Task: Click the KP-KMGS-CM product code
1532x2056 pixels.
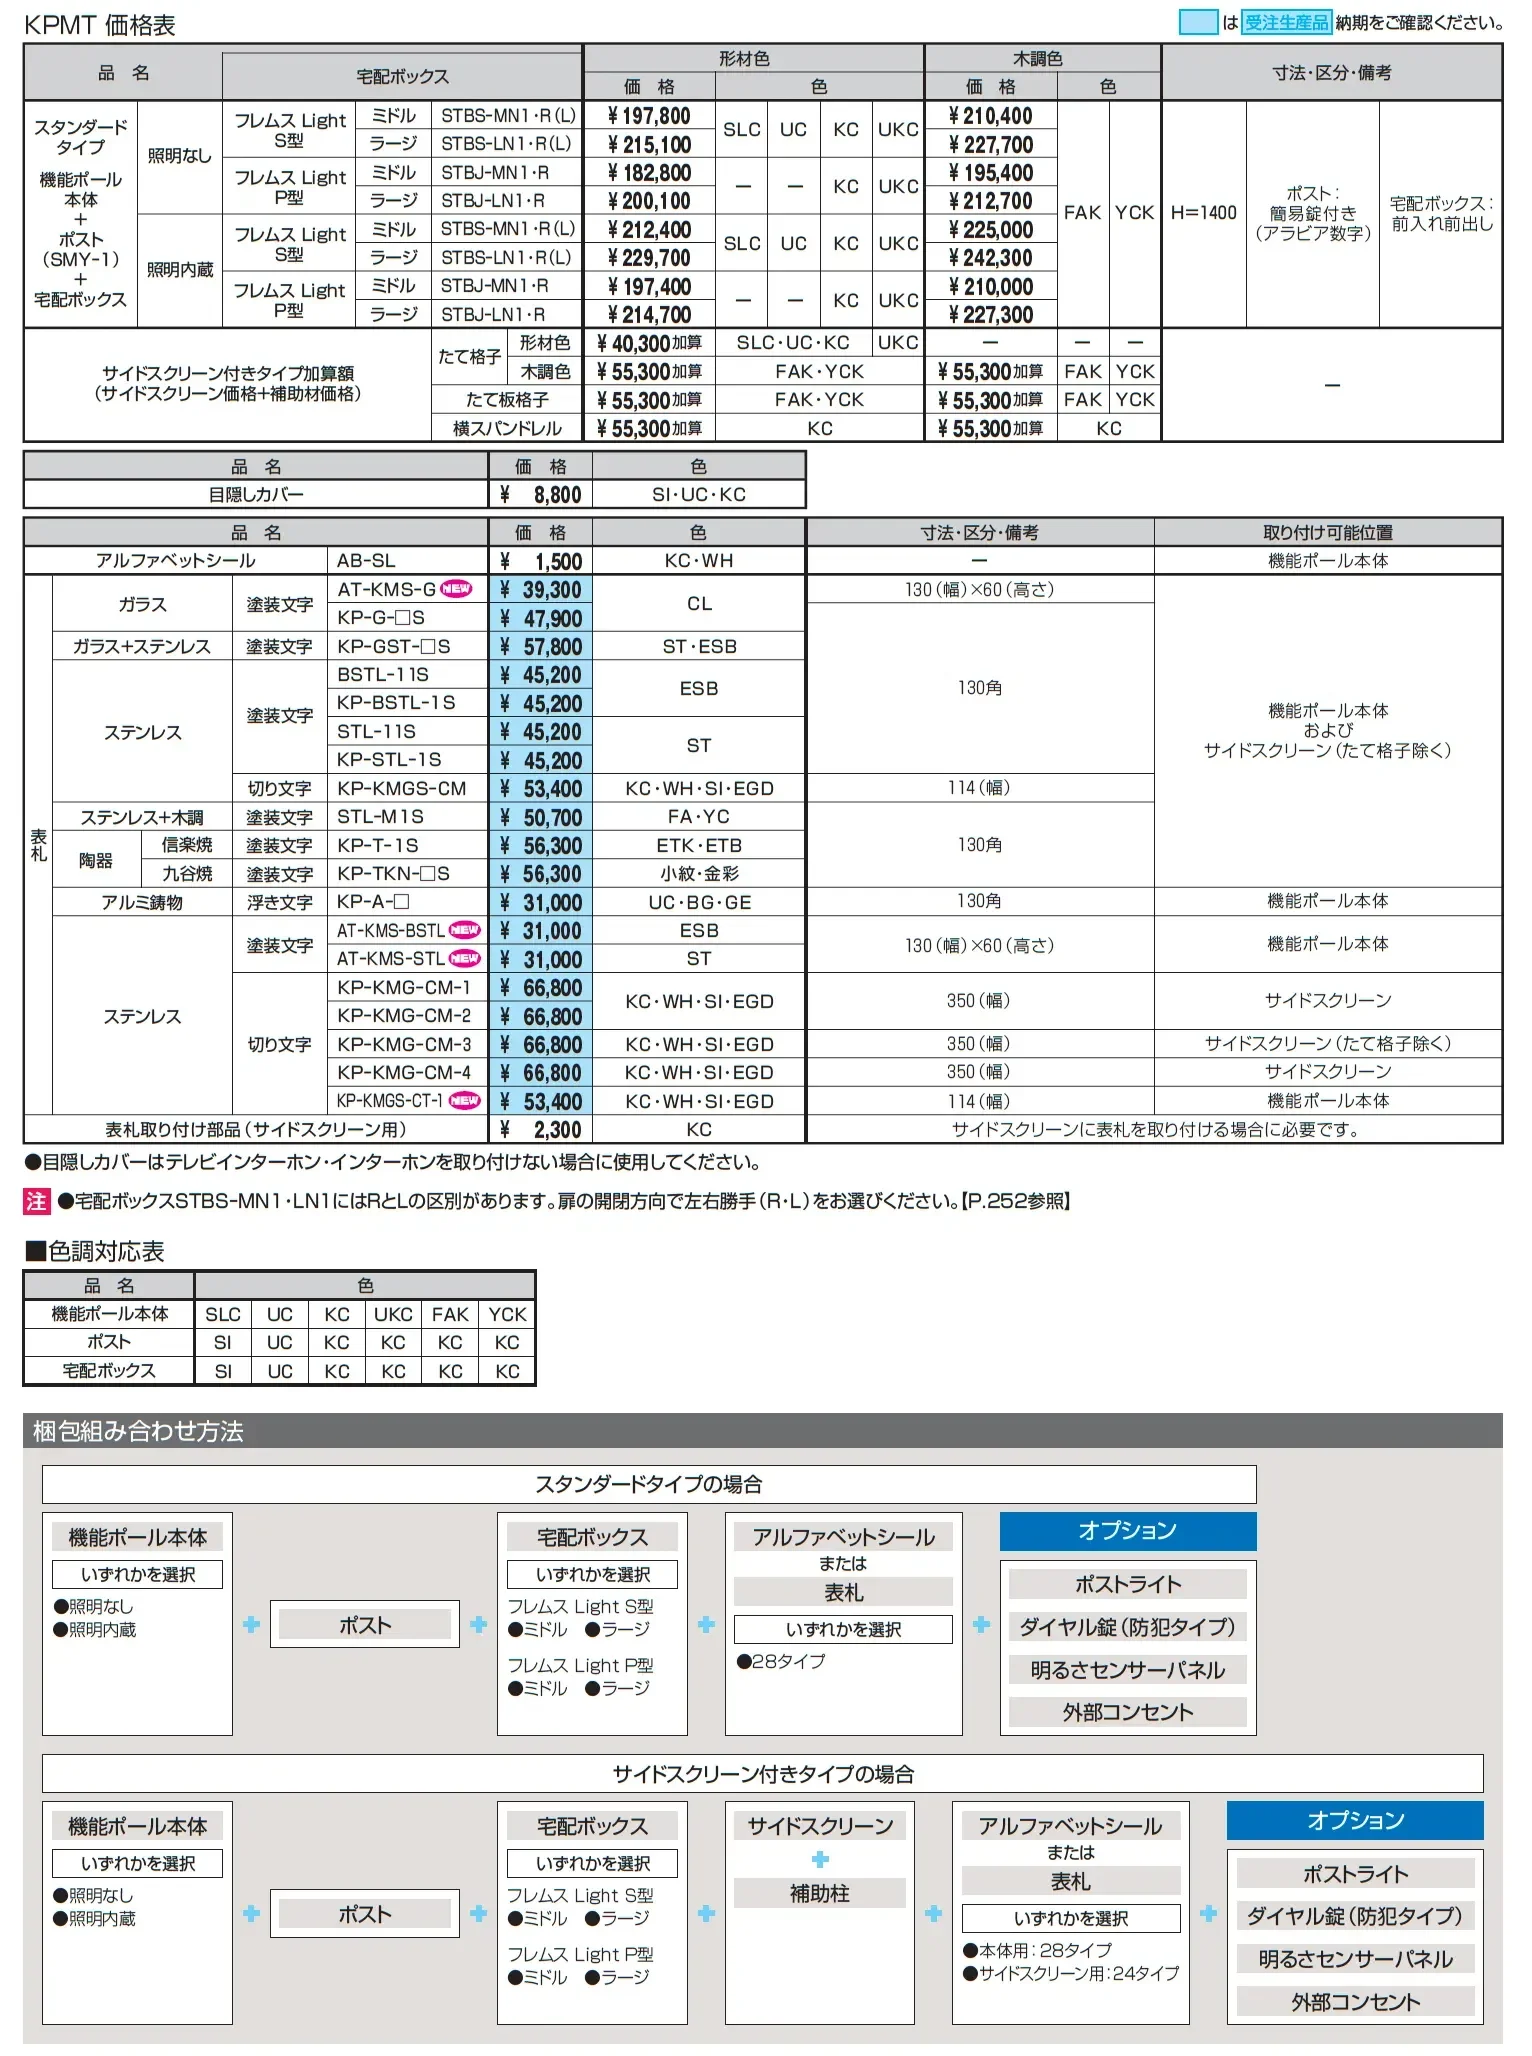Action: (402, 788)
